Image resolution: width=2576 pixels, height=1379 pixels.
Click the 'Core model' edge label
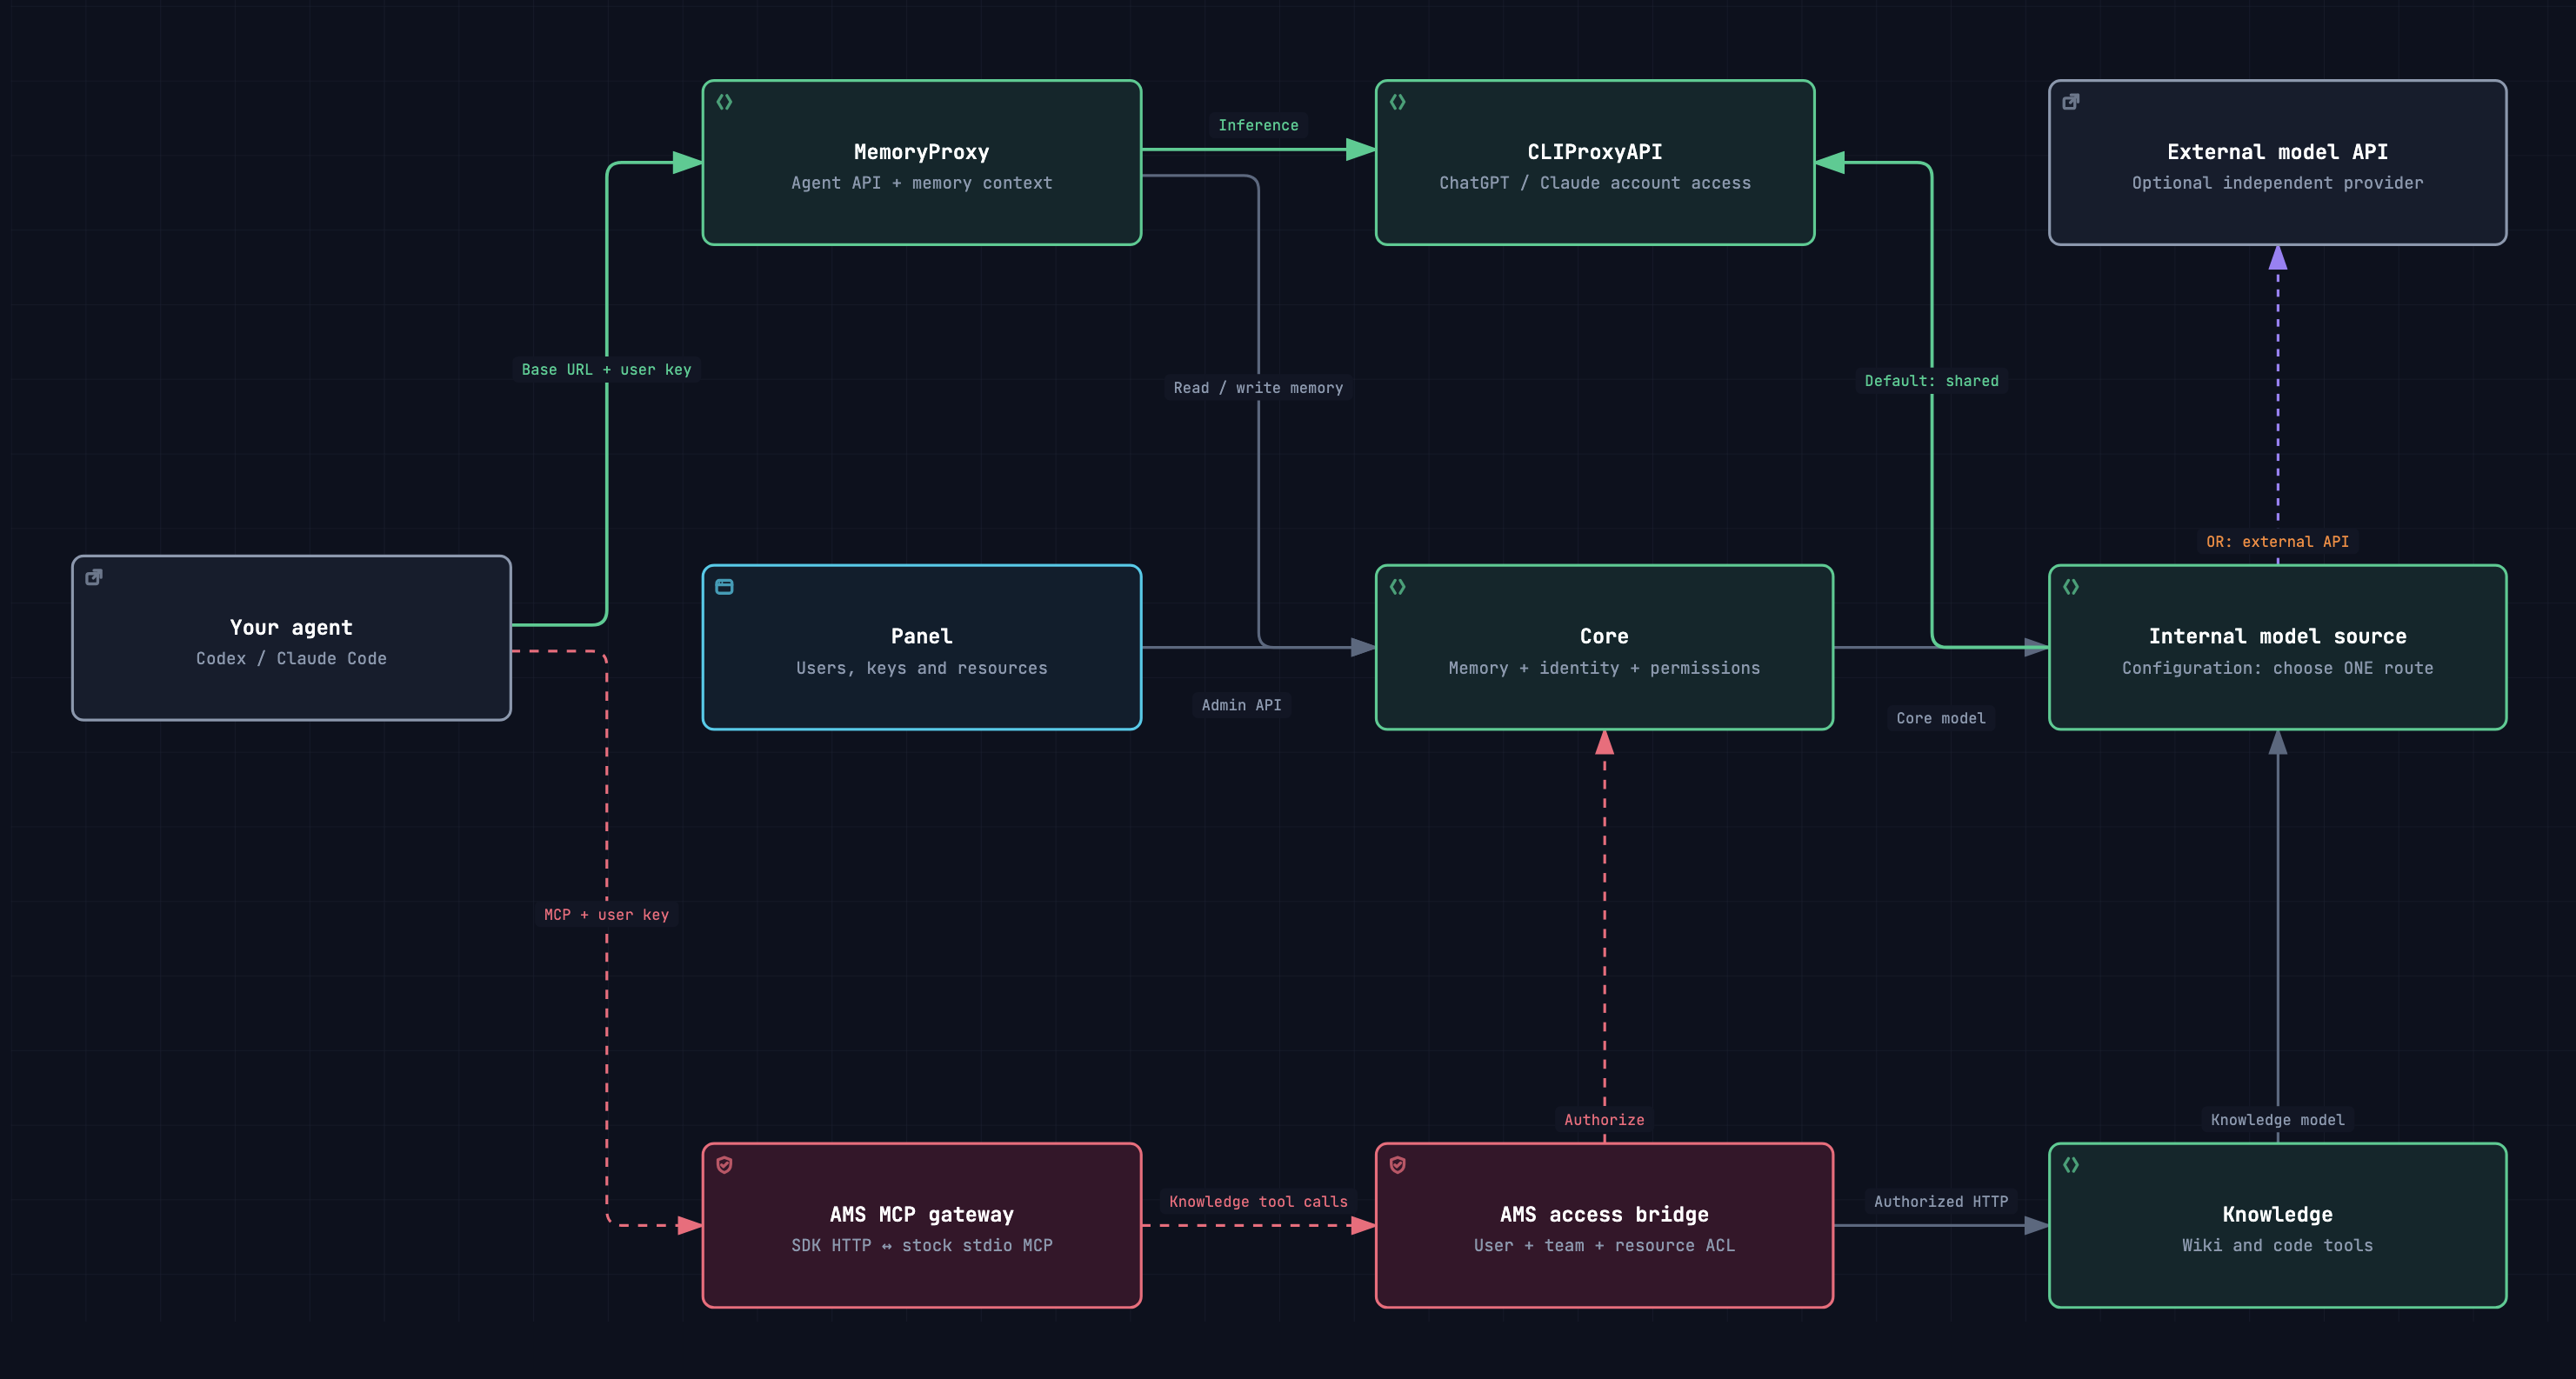pos(1941,718)
